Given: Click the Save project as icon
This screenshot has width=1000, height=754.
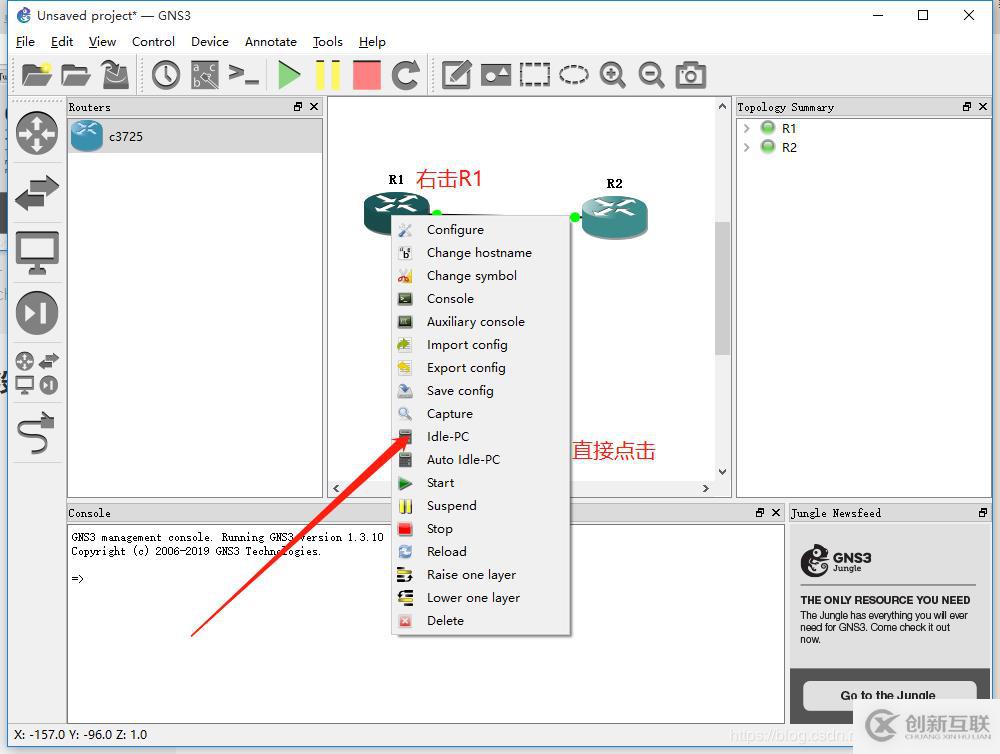Looking at the screenshot, I should click(x=115, y=75).
